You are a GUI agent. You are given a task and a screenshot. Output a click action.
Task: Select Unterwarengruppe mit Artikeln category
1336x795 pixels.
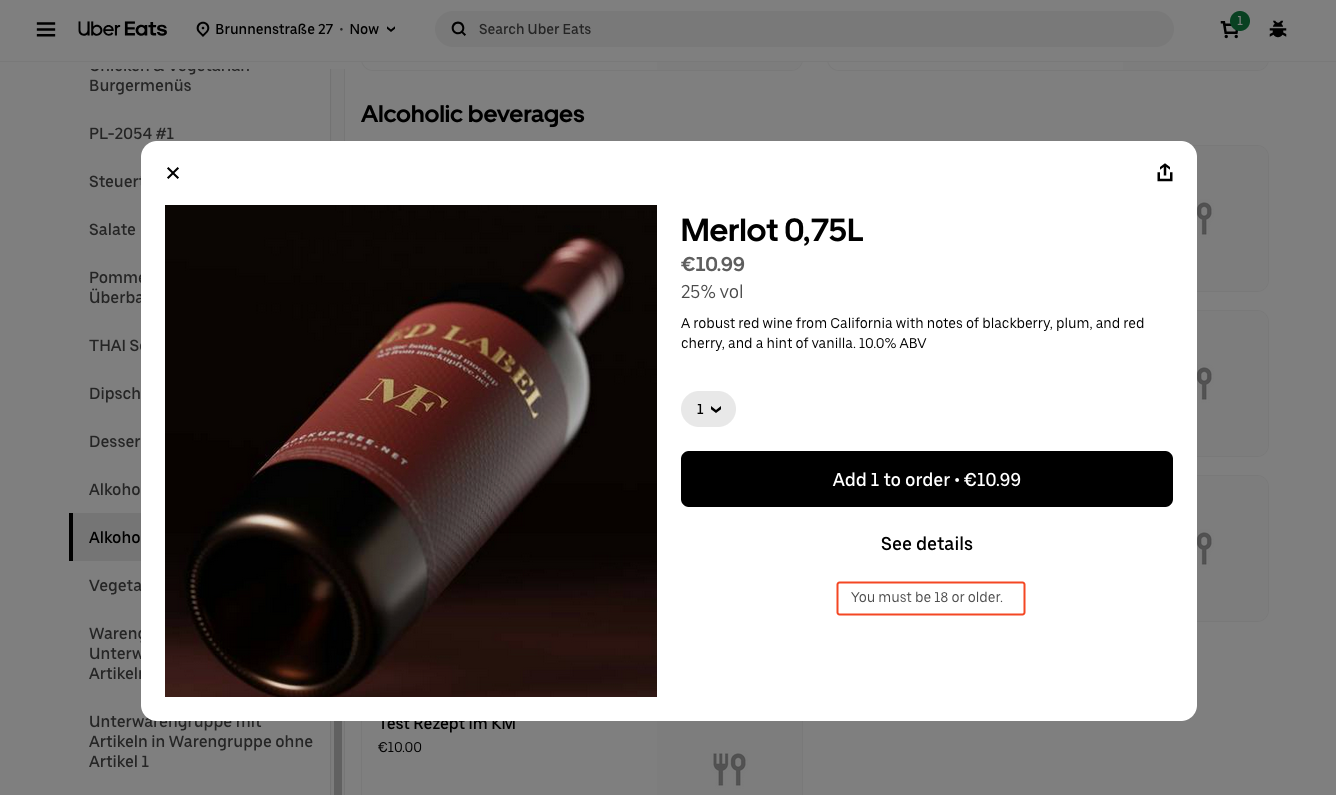(201, 741)
